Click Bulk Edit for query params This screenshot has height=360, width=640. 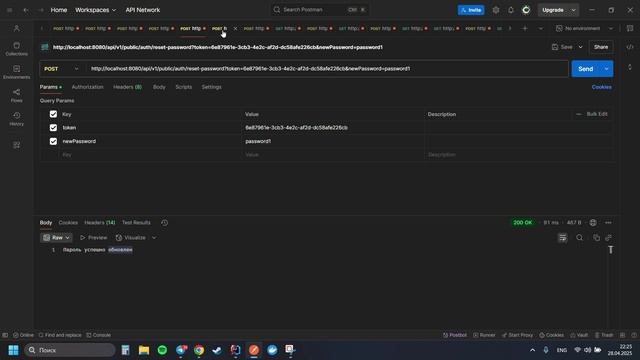[x=597, y=114]
